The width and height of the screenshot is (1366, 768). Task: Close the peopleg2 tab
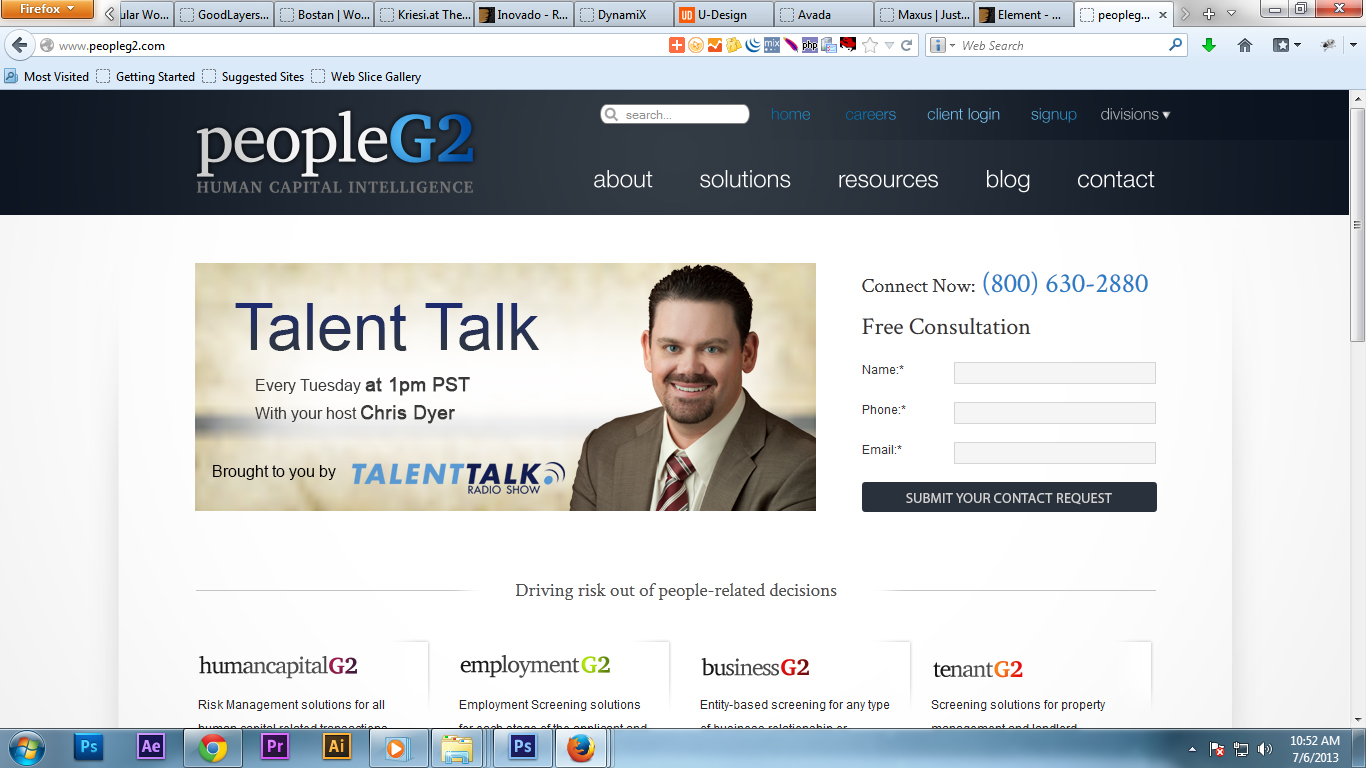[1162, 15]
